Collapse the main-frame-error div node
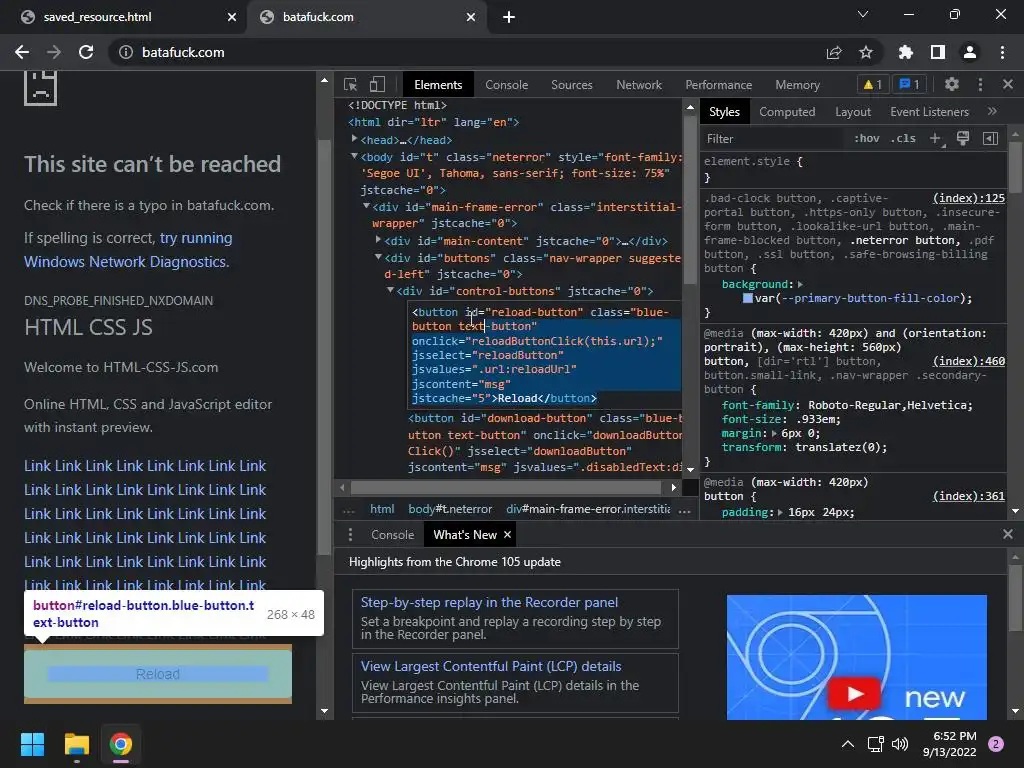This screenshot has height=768, width=1024. coord(366,206)
